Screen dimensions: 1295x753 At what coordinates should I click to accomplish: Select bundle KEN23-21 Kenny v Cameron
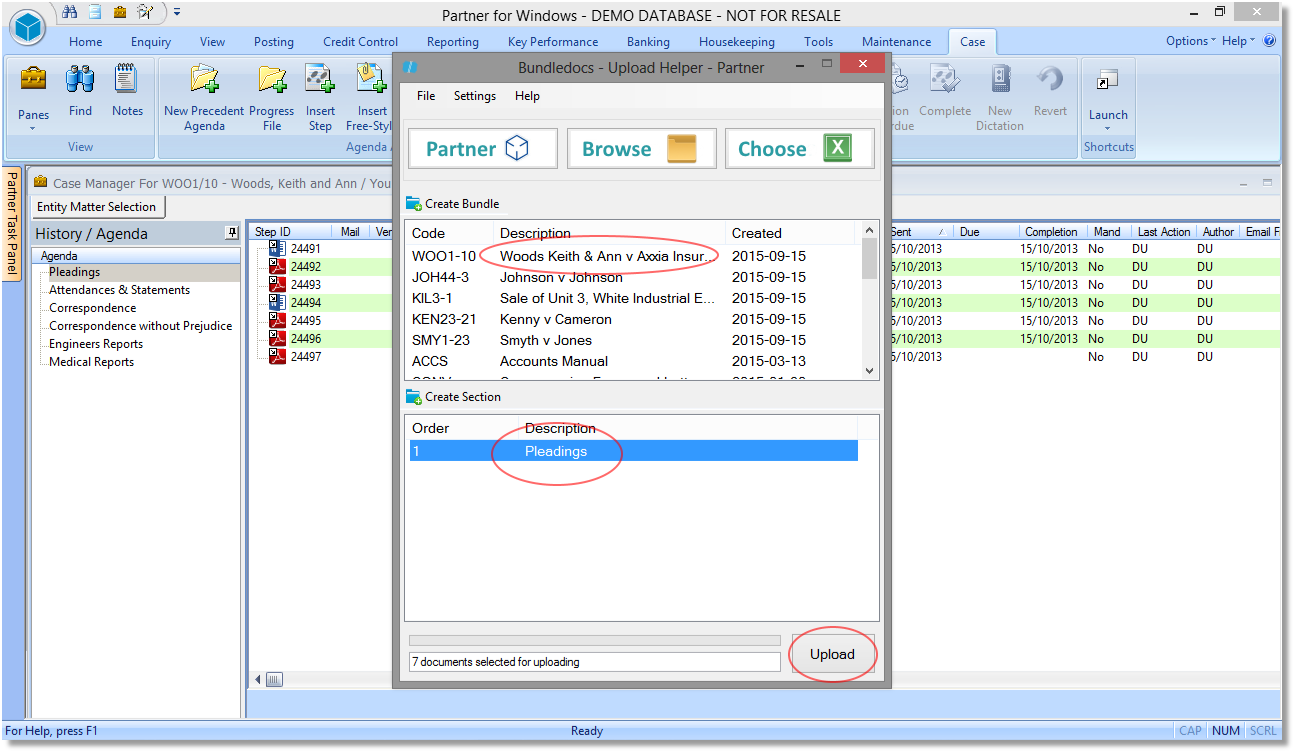pyautogui.click(x=634, y=319)
